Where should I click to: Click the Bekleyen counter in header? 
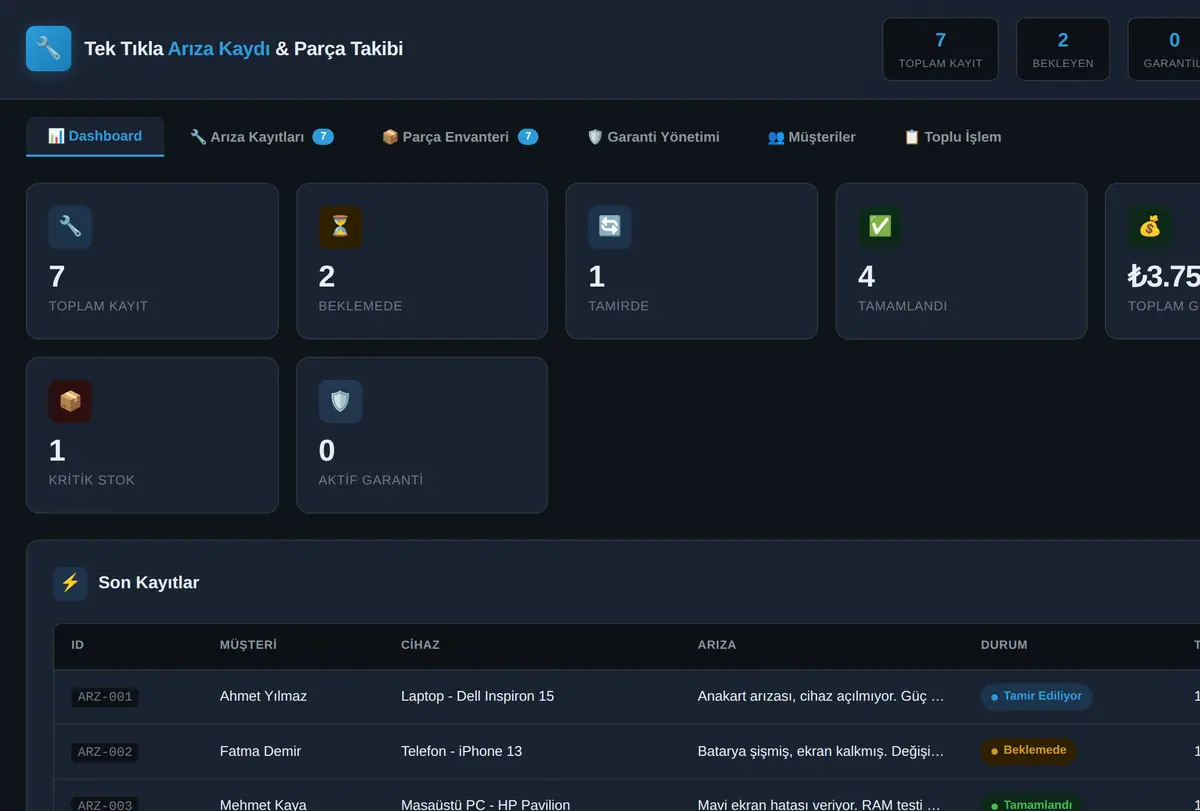1063,49
